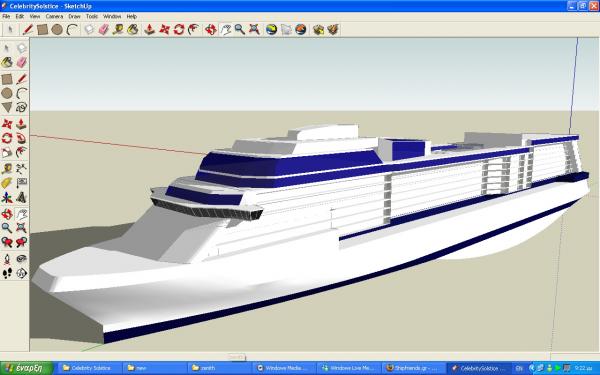
Task: Open the Windows Start button
Action: pyautogui.click(x=27, y=368)
